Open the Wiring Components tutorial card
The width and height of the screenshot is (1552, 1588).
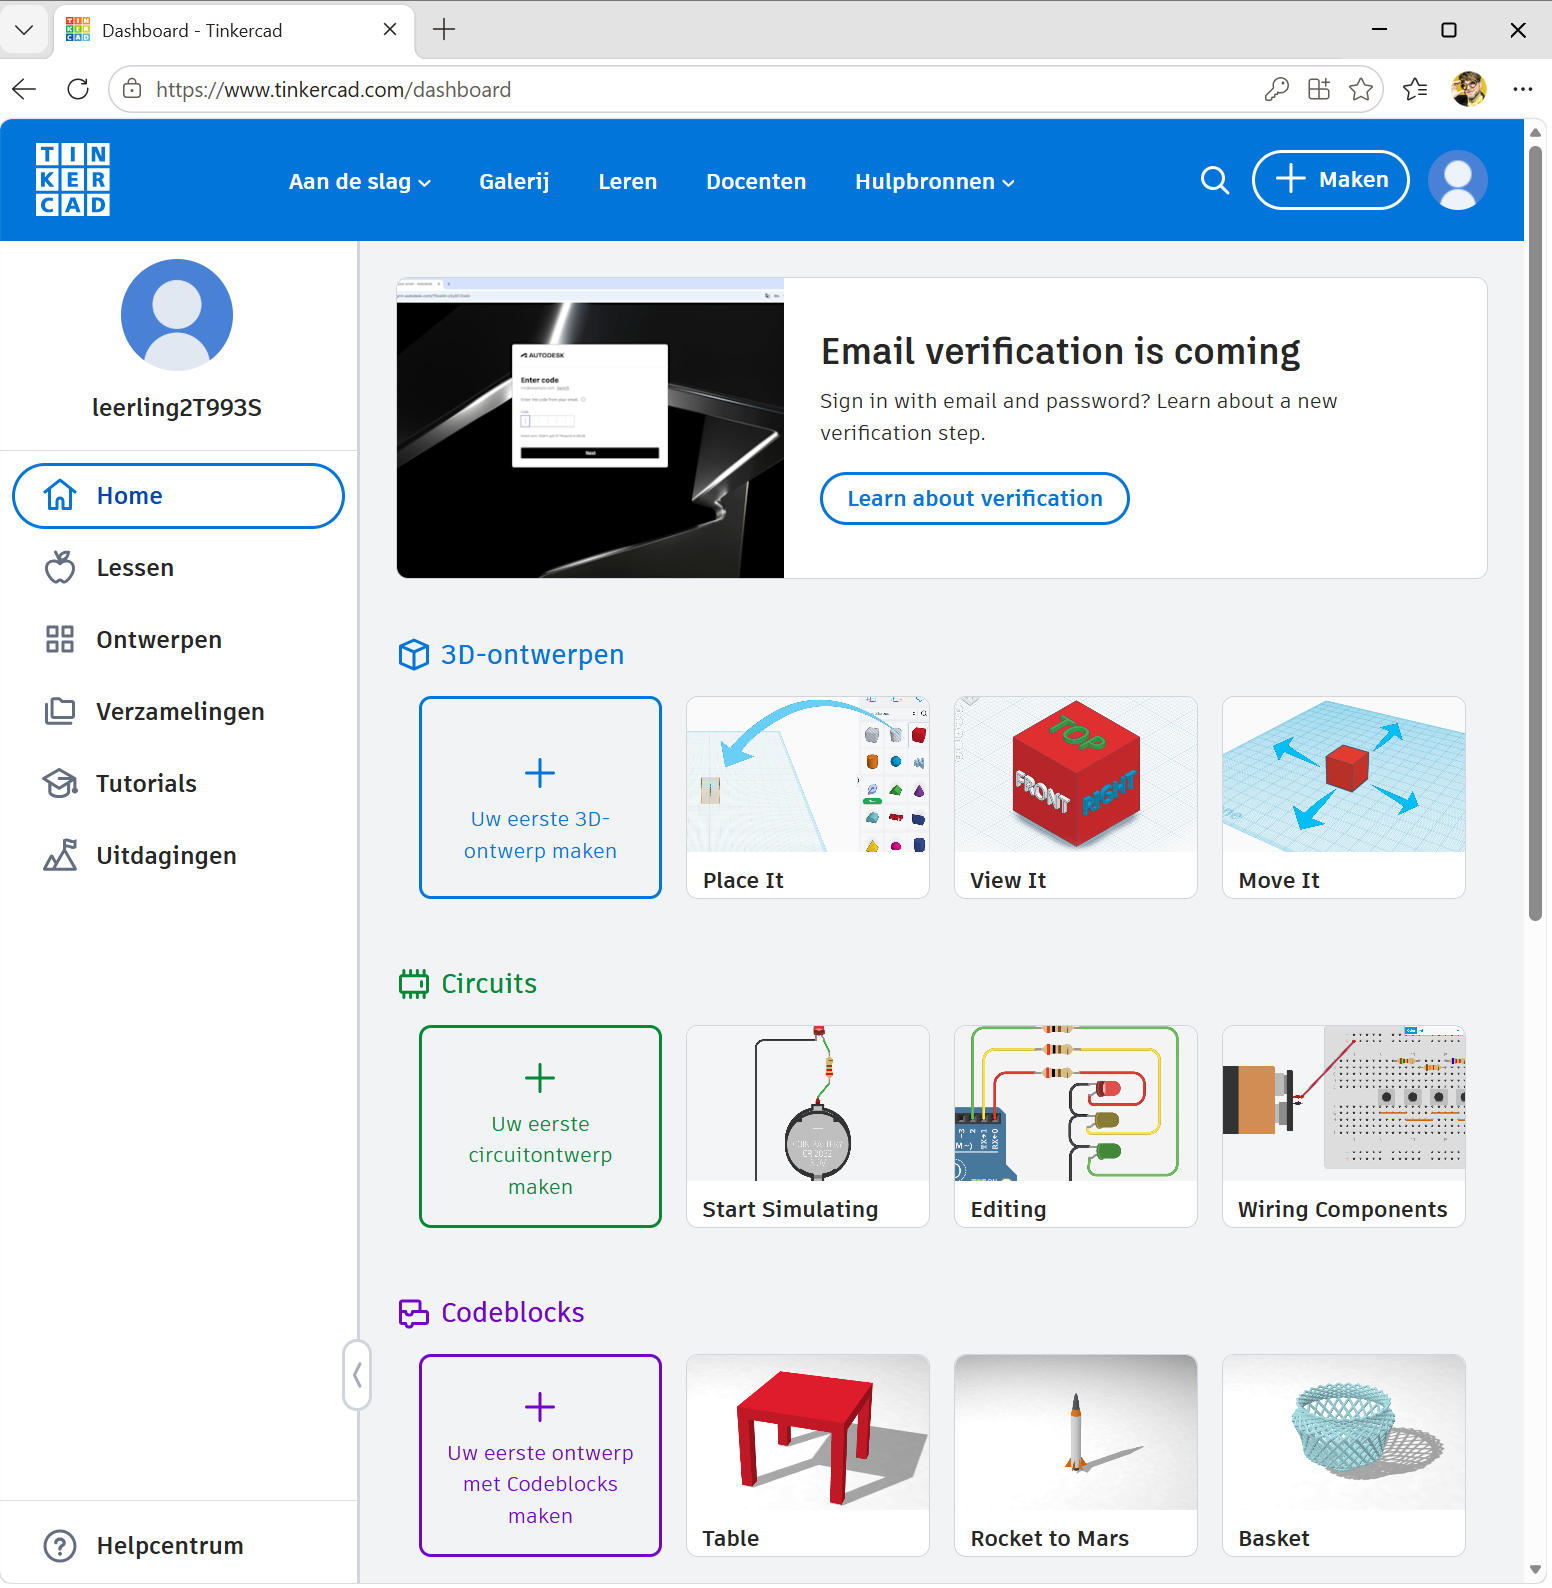(x=1344, y=1126)
